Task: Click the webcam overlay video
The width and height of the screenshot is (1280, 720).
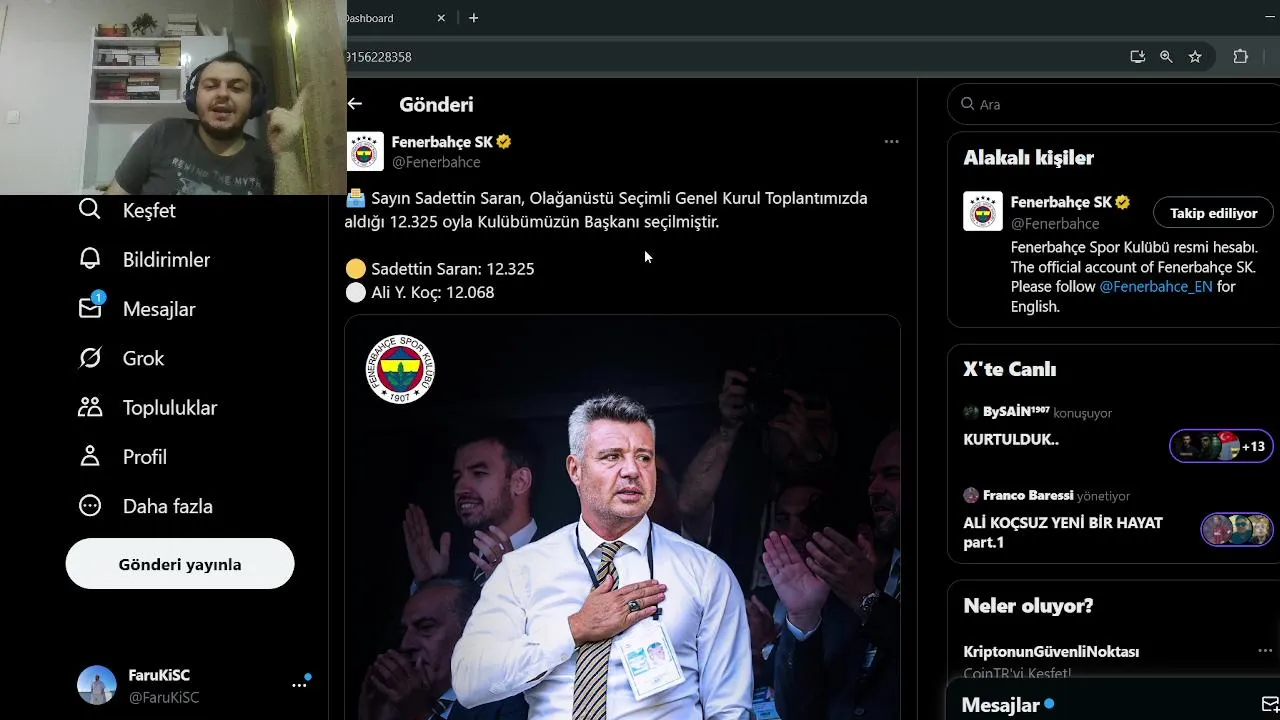Action: (x=173, y=97)
